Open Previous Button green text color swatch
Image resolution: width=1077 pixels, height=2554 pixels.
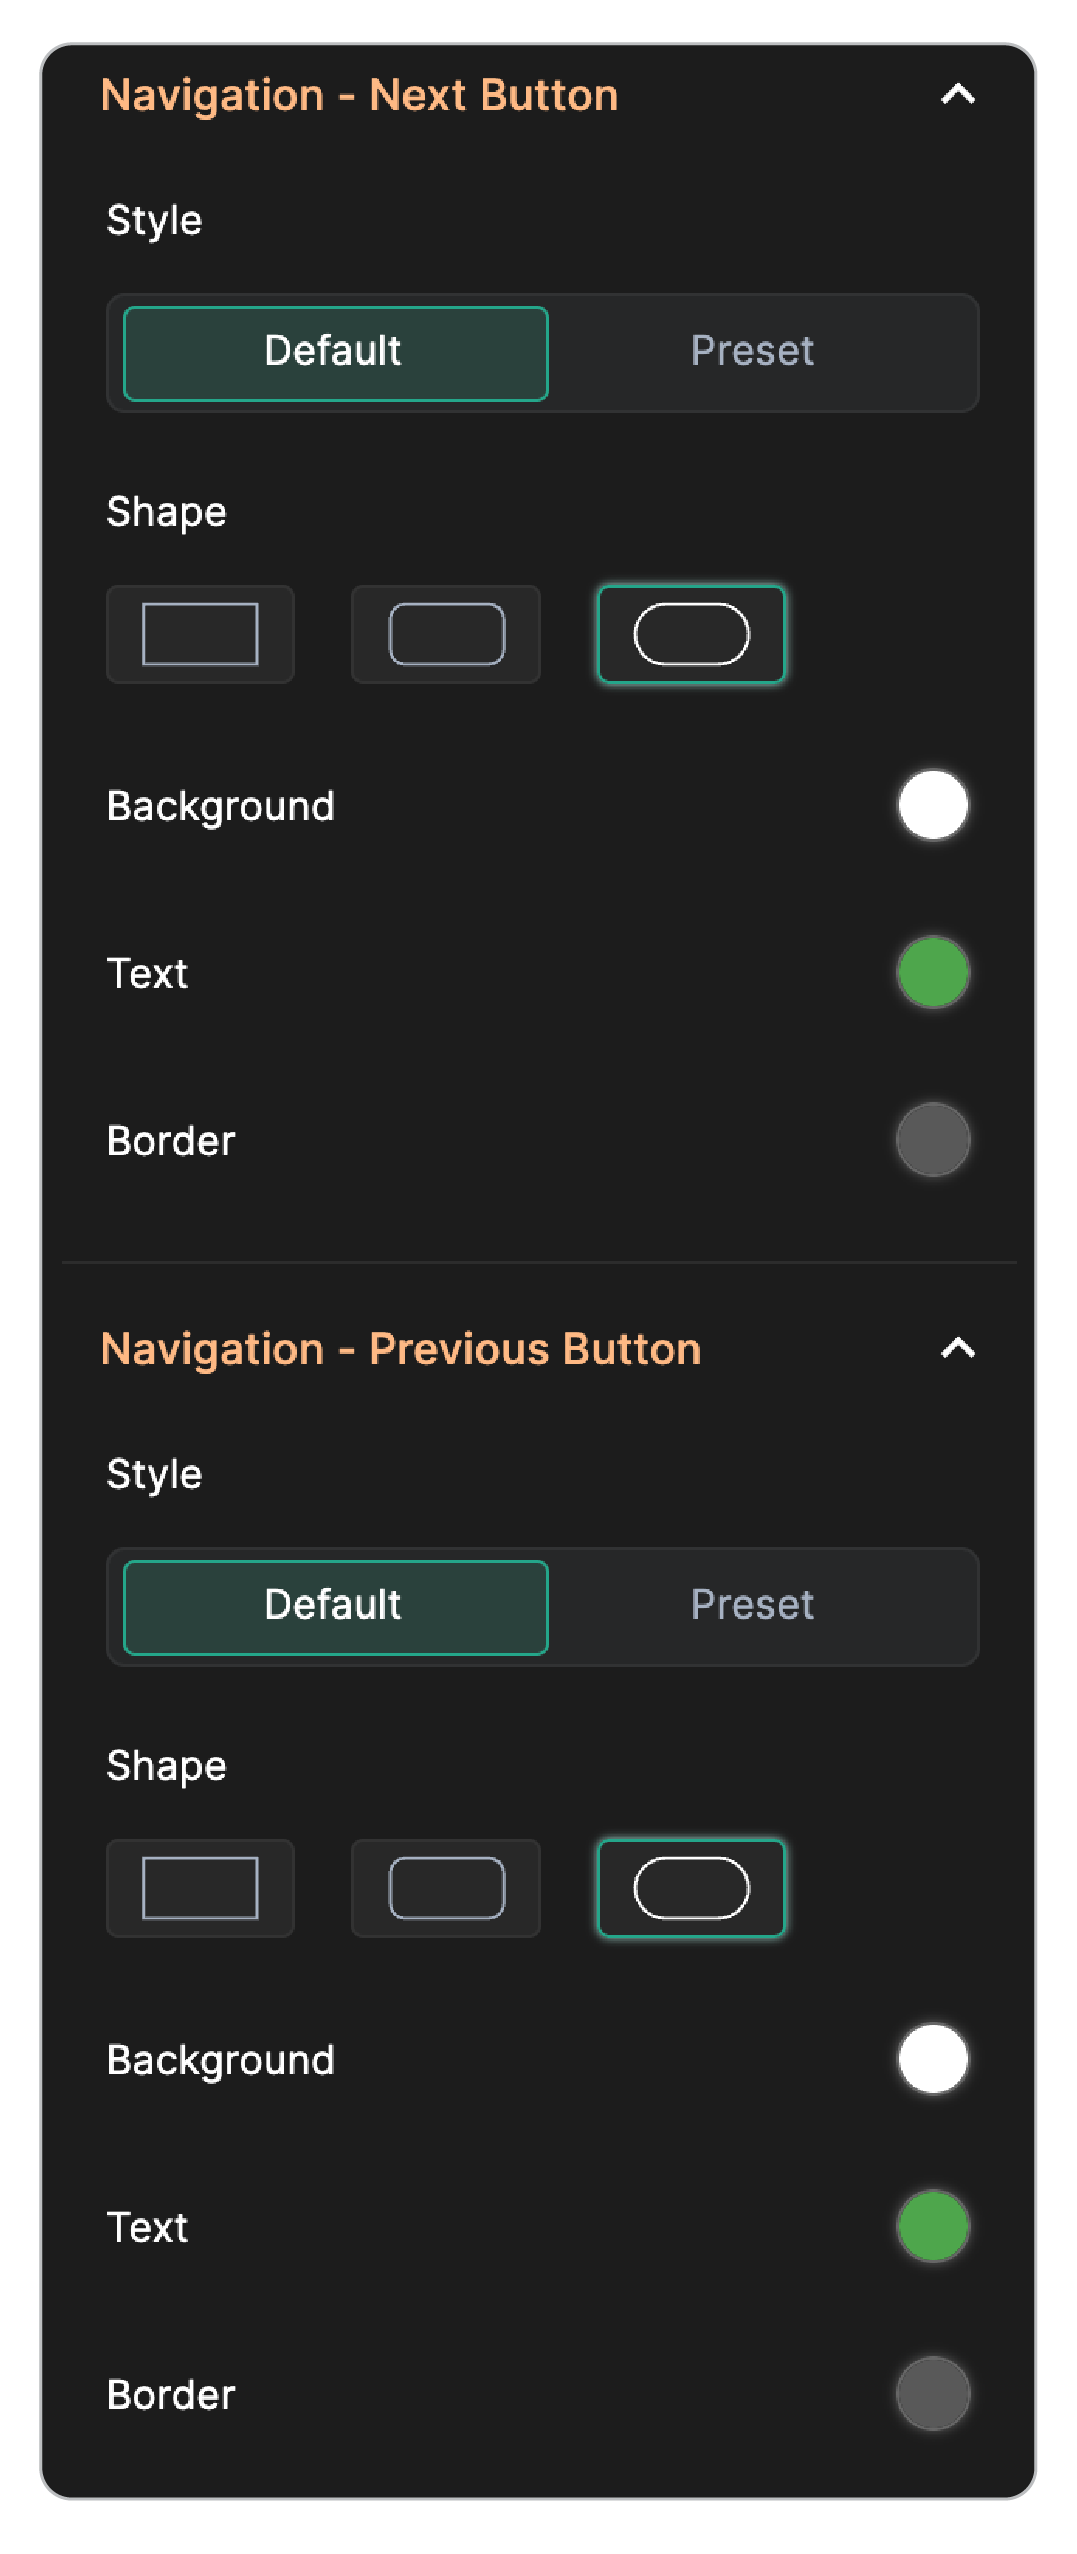[x=933, y=2226]
